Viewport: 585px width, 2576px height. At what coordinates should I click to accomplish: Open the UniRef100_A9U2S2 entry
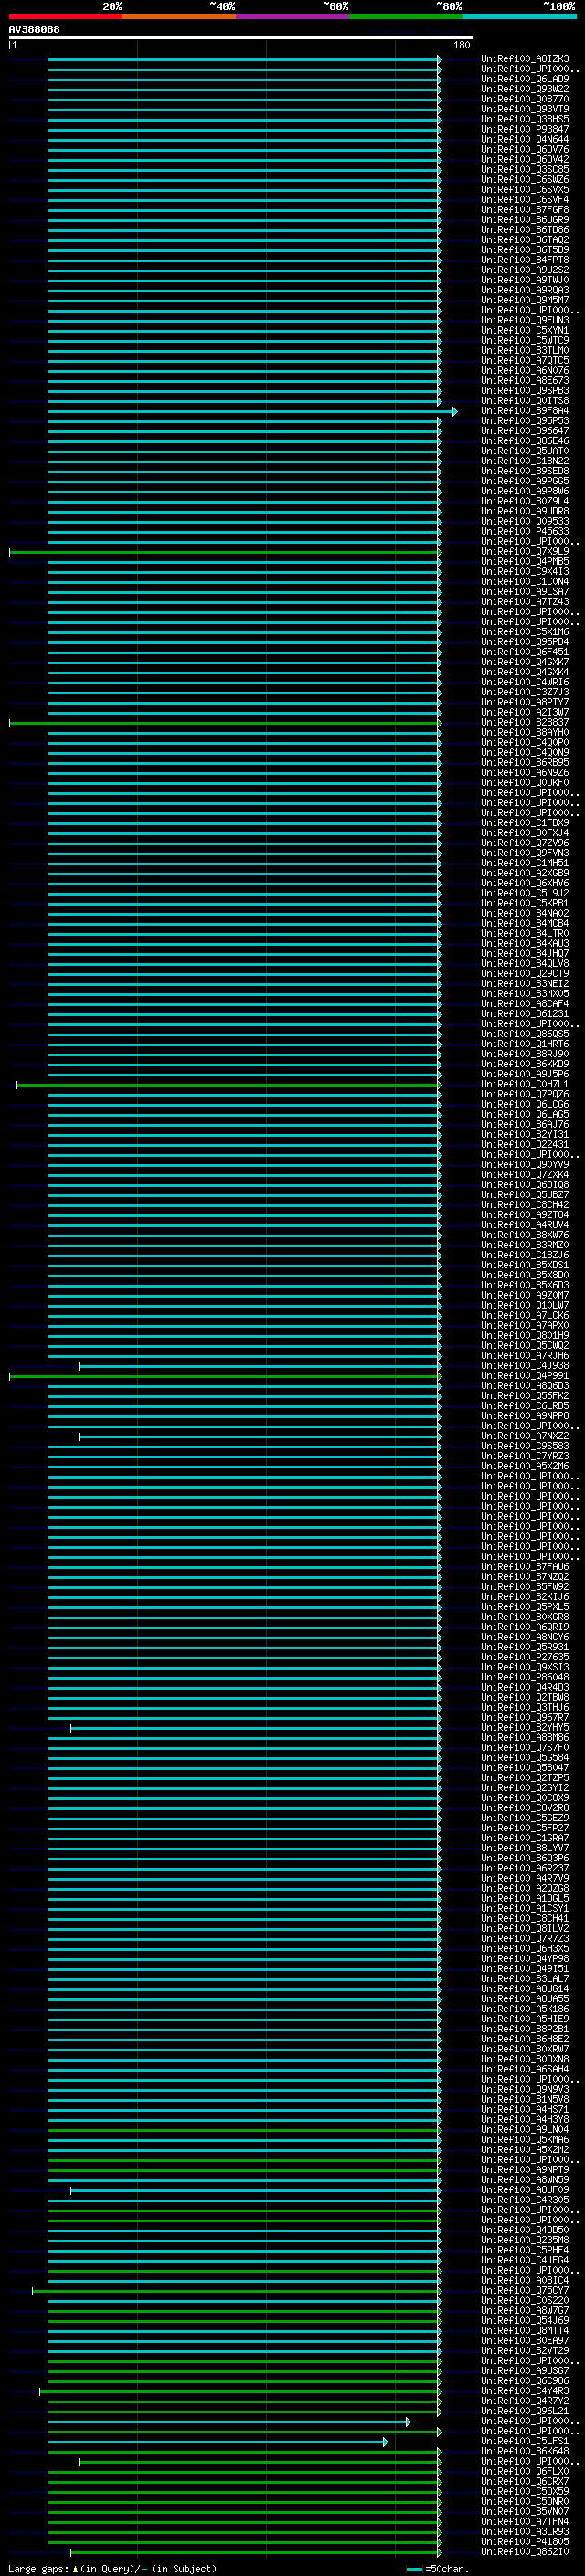click(x=525, y=270)
